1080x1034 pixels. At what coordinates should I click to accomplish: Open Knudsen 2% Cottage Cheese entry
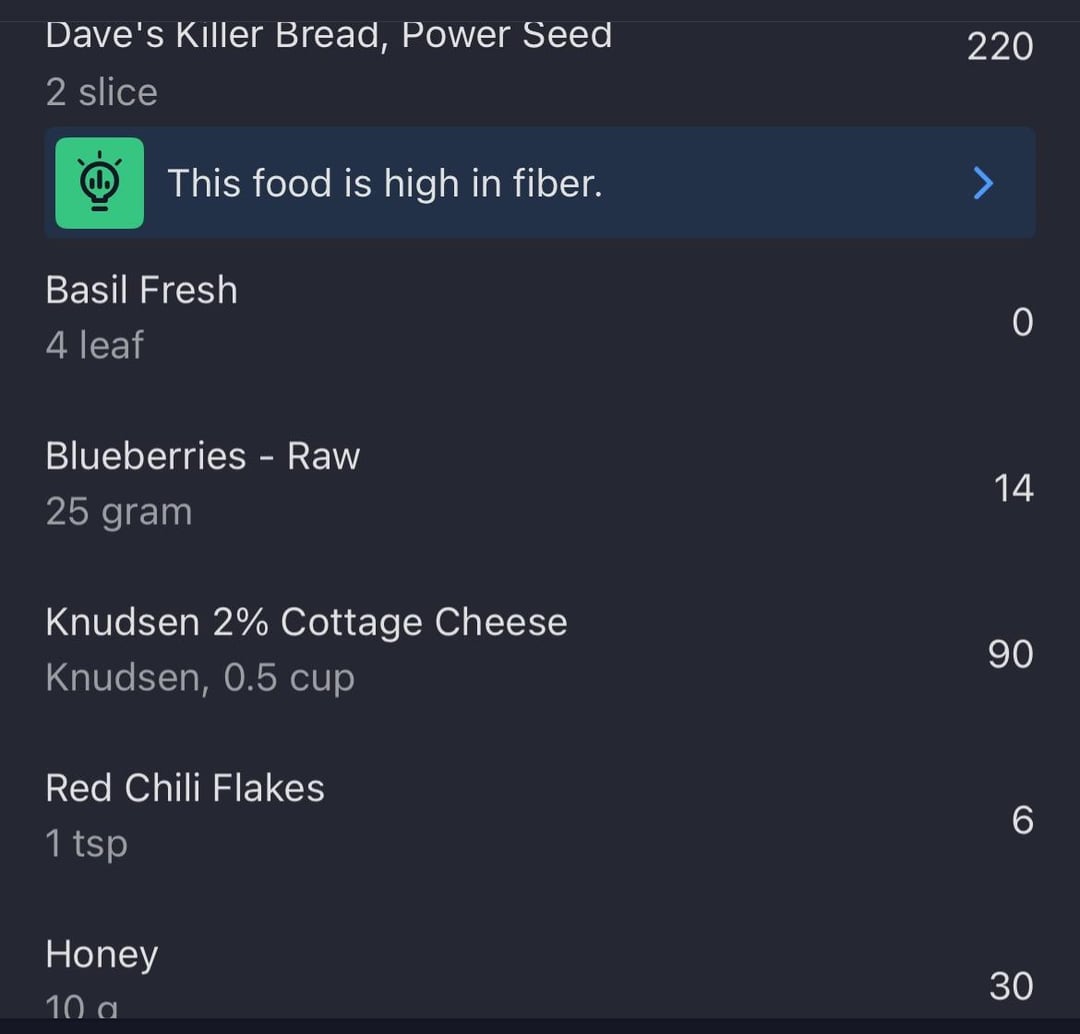pyautogui.click(x=540, y=650)
